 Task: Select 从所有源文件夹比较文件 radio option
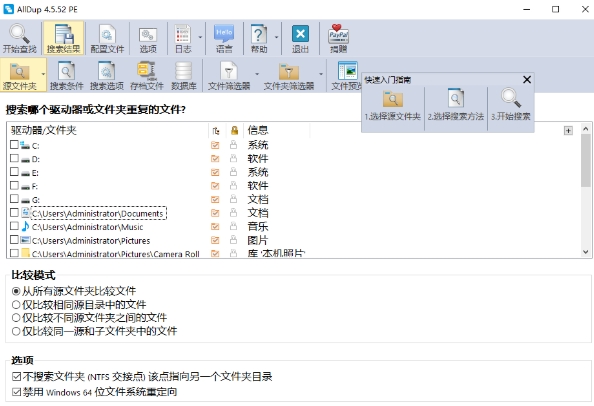(x=16, y=291)
